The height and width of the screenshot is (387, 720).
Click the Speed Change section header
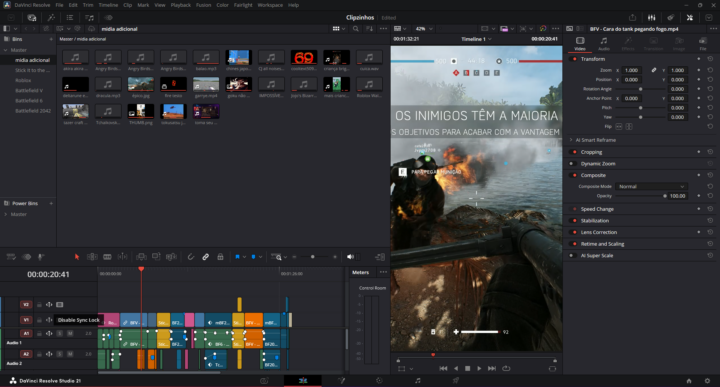pyautogui.click(x=597, y=209)
